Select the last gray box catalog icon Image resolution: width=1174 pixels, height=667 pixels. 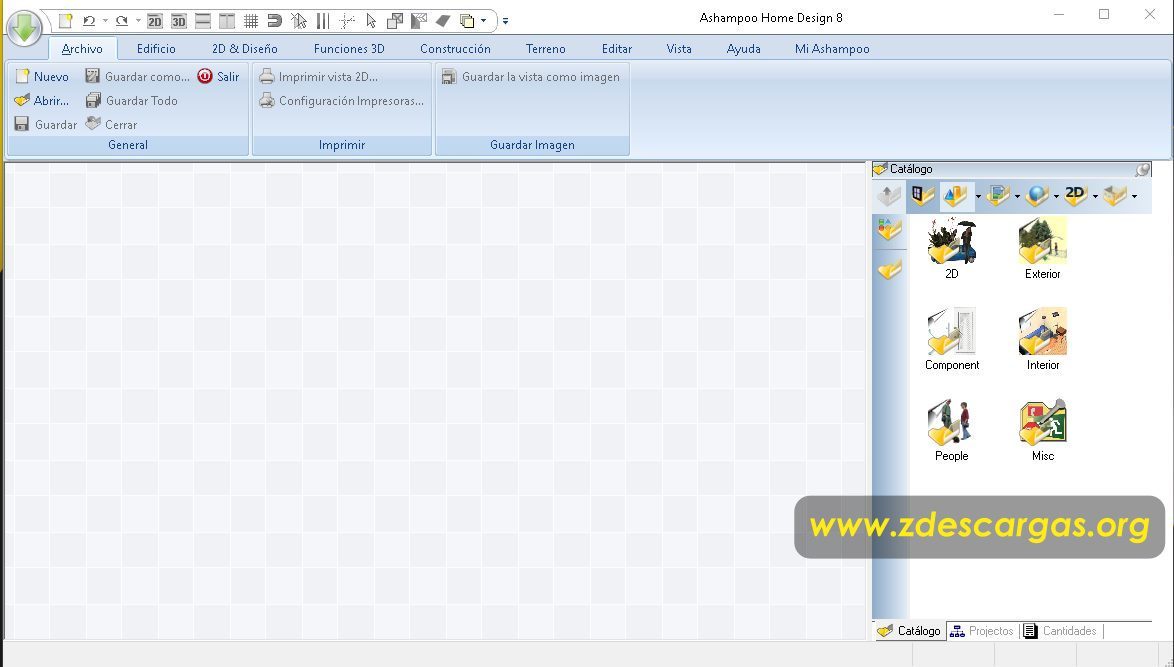(x=1115, y=196)
